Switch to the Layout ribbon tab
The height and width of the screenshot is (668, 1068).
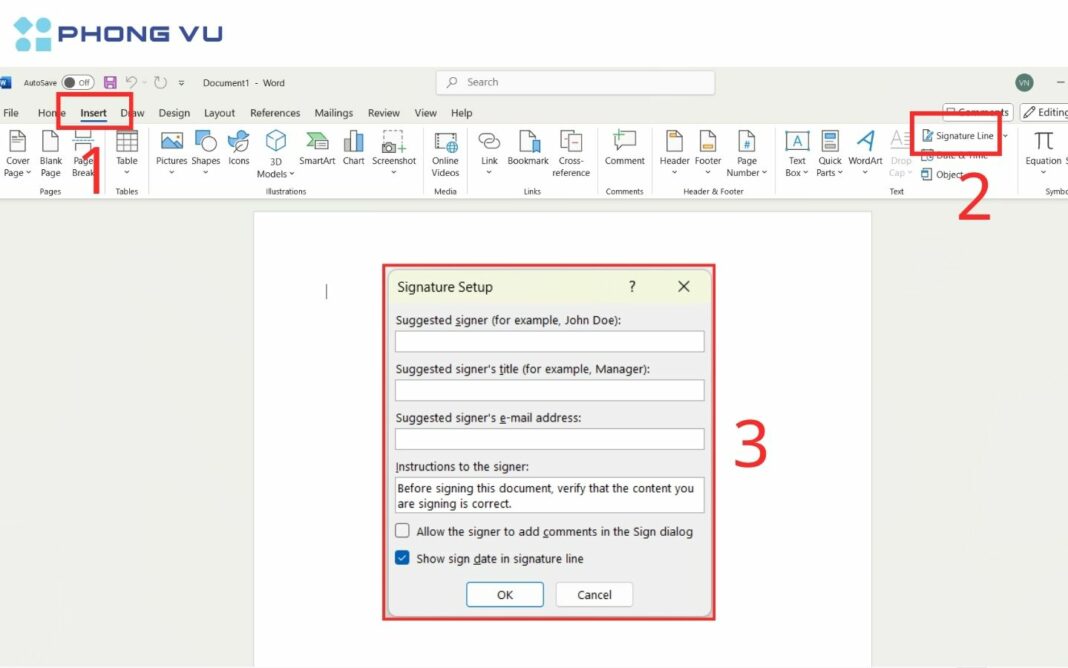pyautogui.click(x=219, y=113)
